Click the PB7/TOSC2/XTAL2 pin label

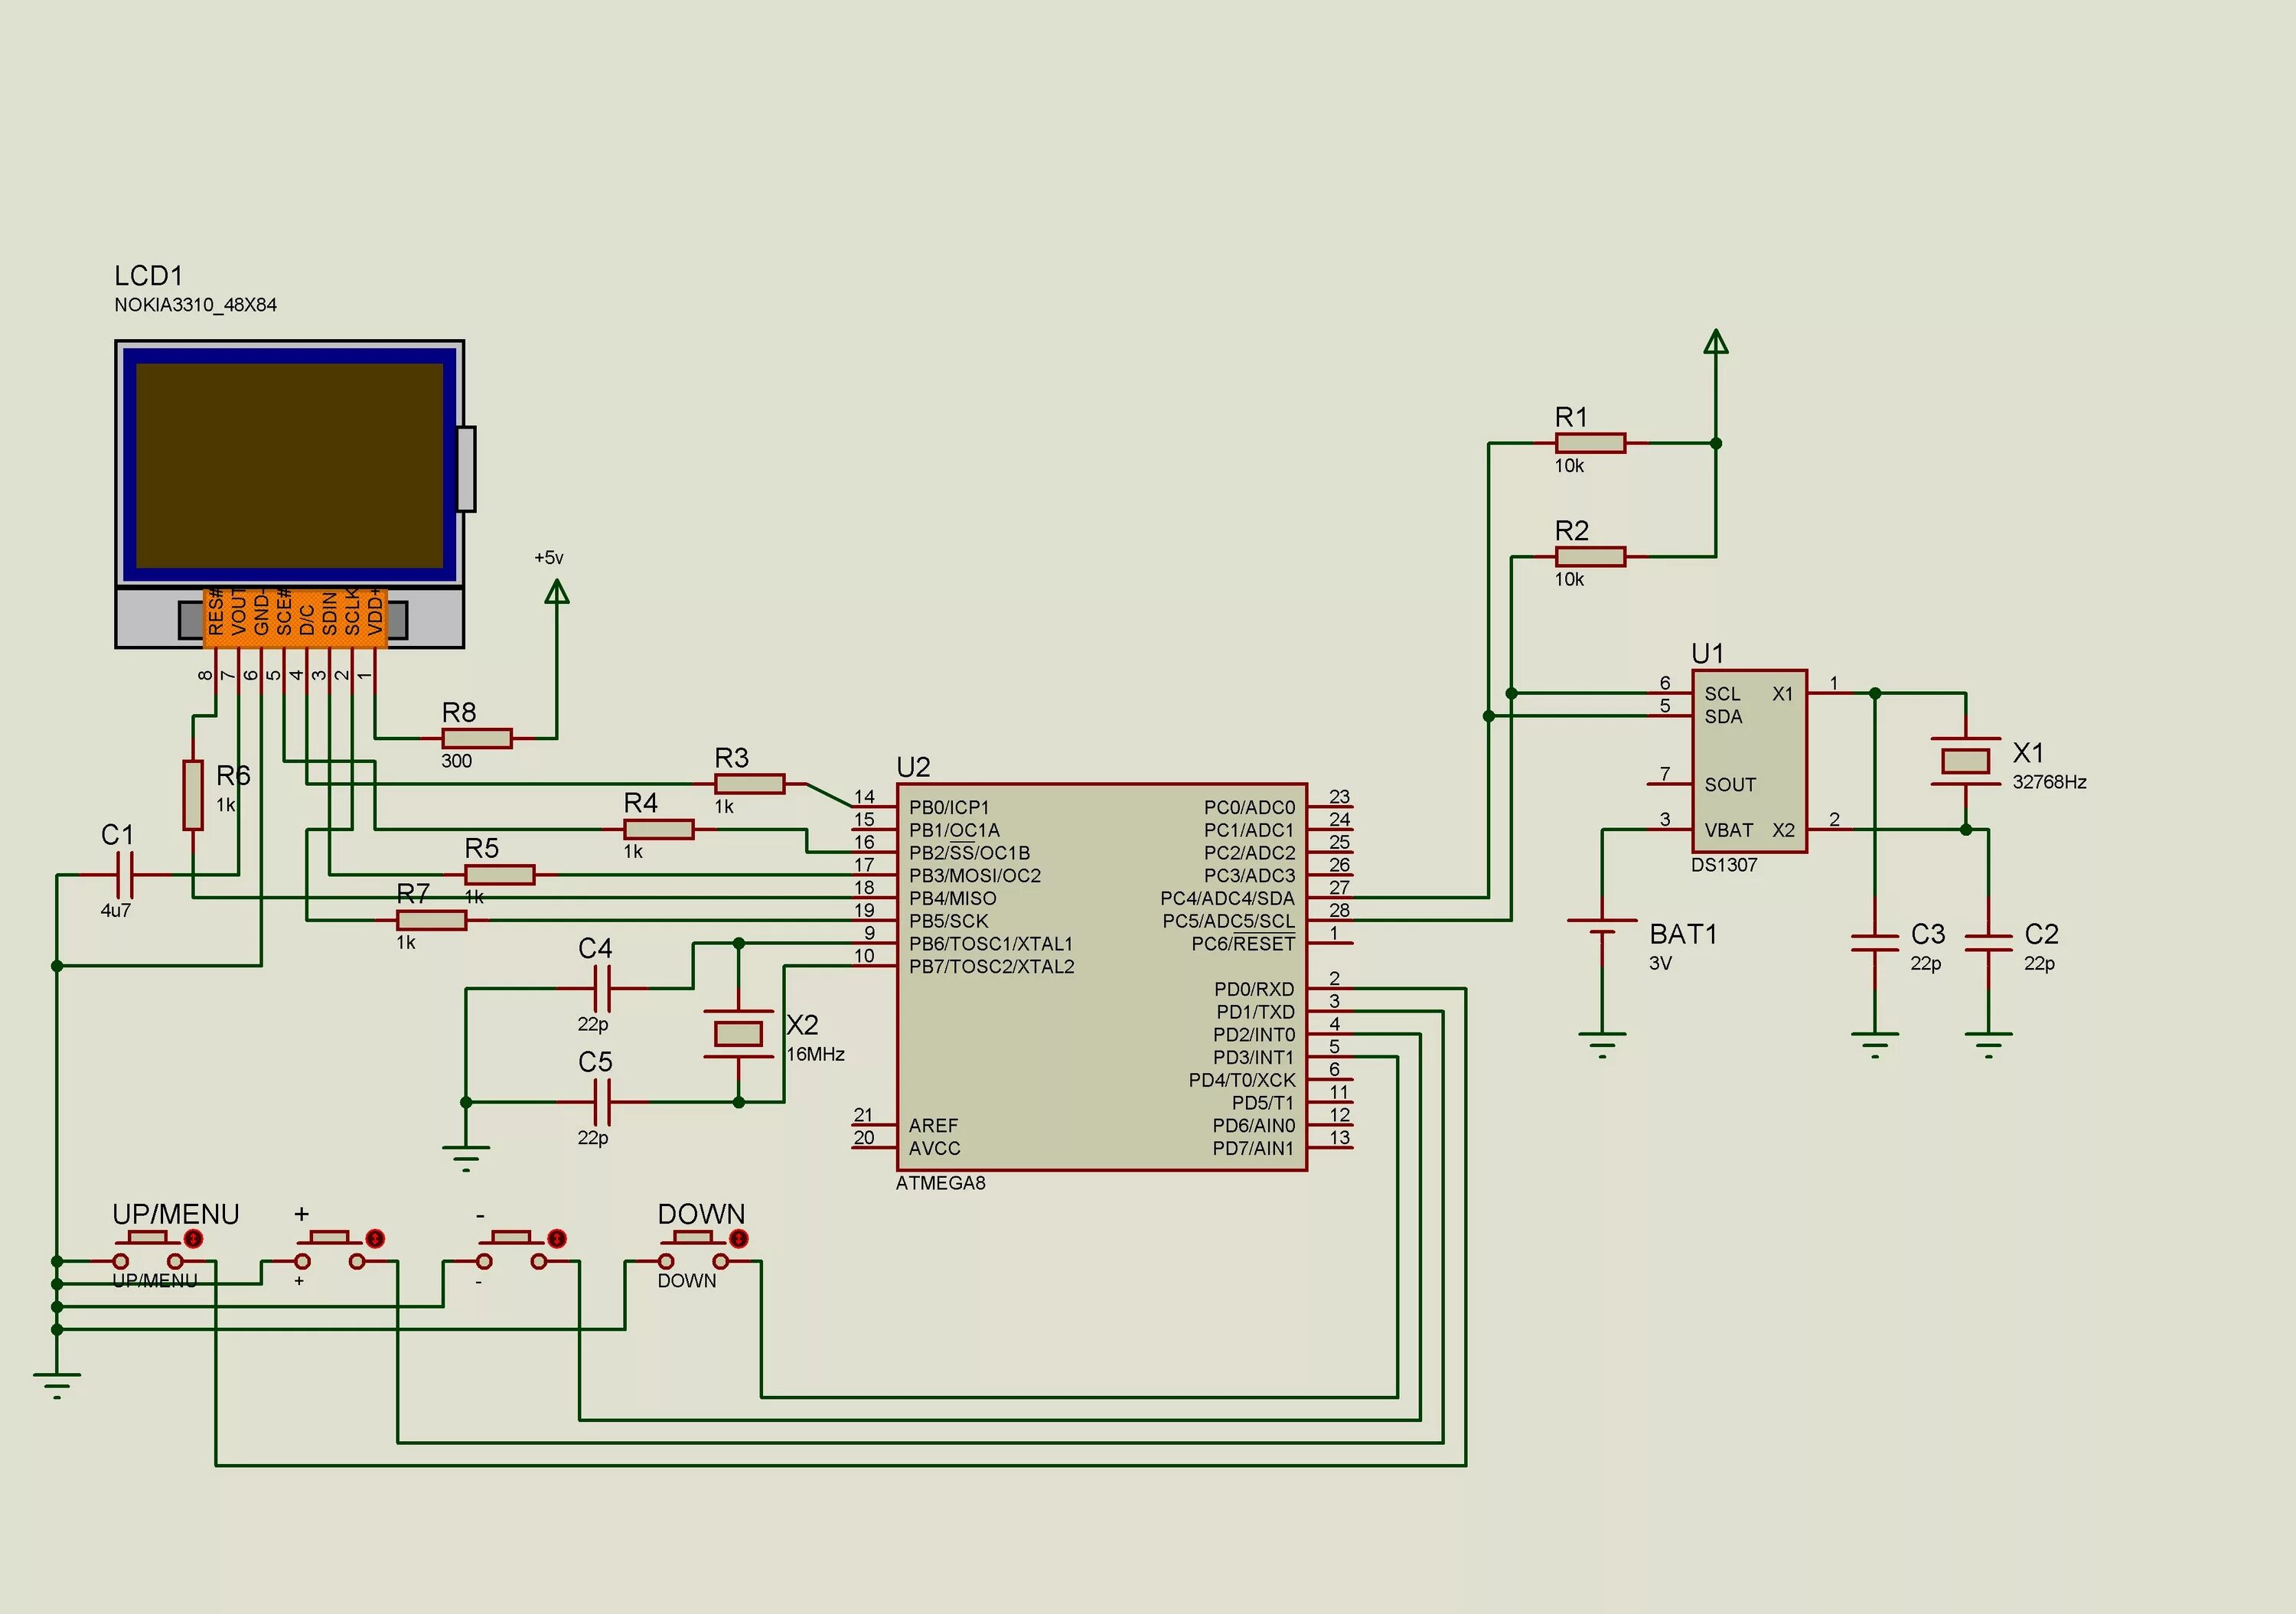(991, 966)
